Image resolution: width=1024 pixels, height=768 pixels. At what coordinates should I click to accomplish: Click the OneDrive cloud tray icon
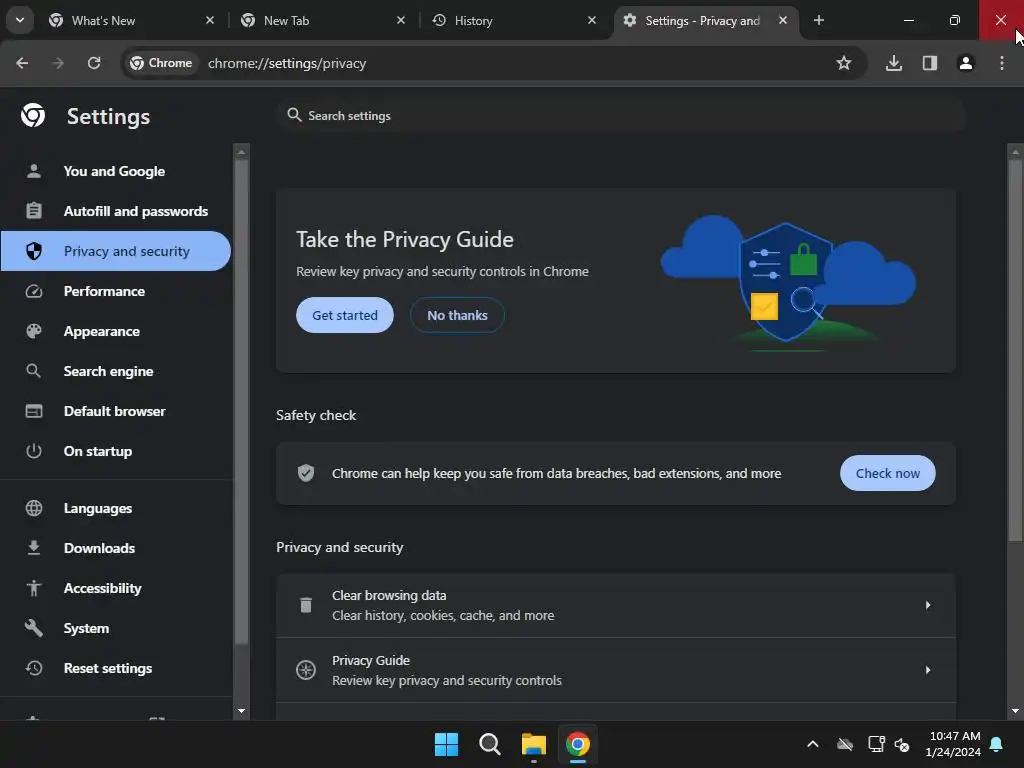(845, 744)
